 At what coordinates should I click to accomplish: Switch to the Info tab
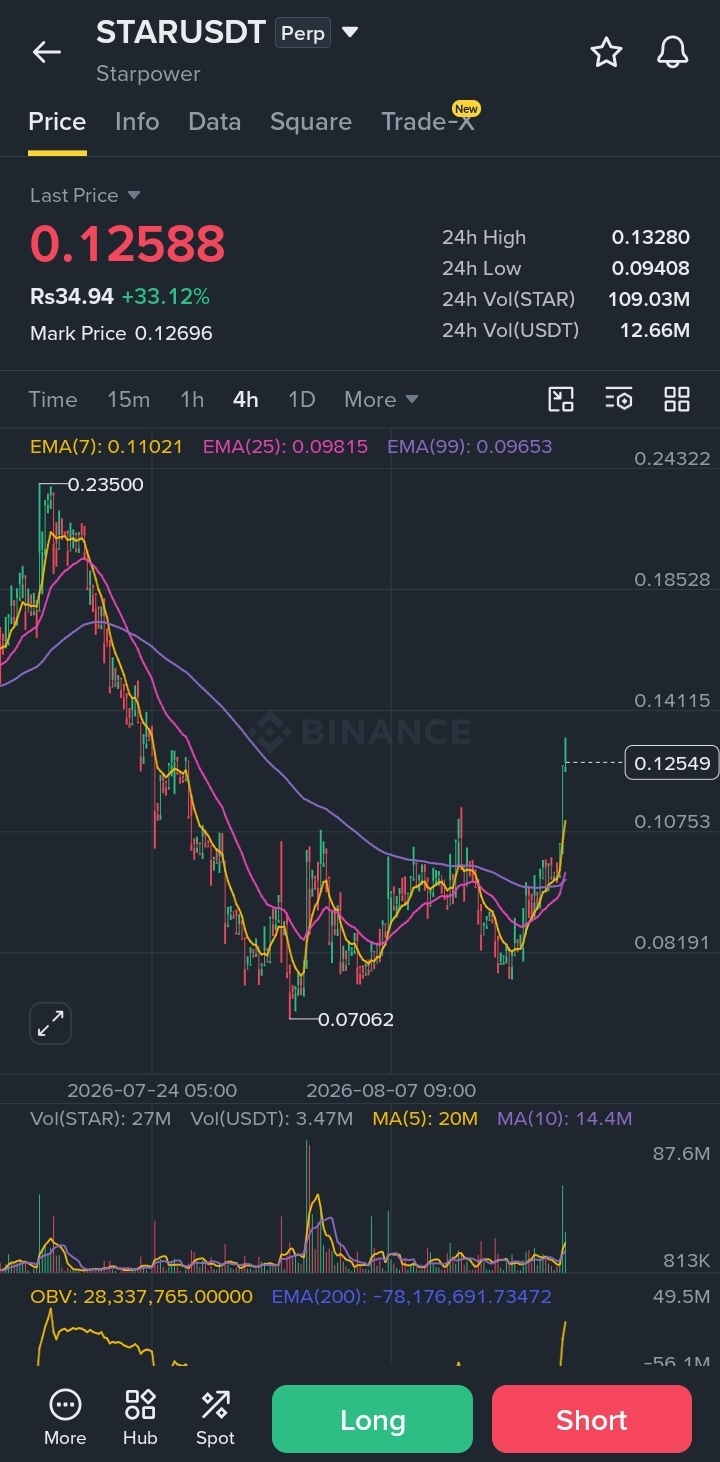[137, 122]
